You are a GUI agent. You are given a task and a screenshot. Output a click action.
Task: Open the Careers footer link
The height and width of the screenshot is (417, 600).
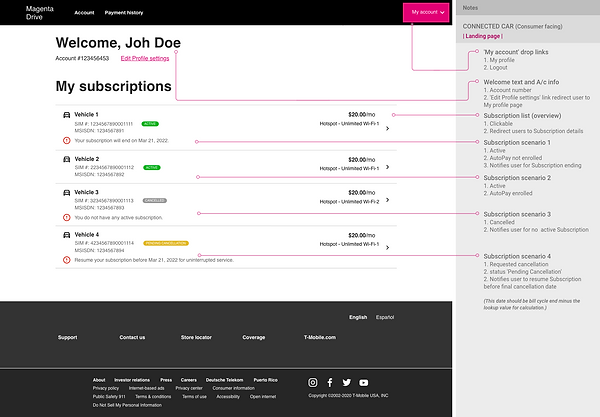pyautogui.click(x=189, y=380)
